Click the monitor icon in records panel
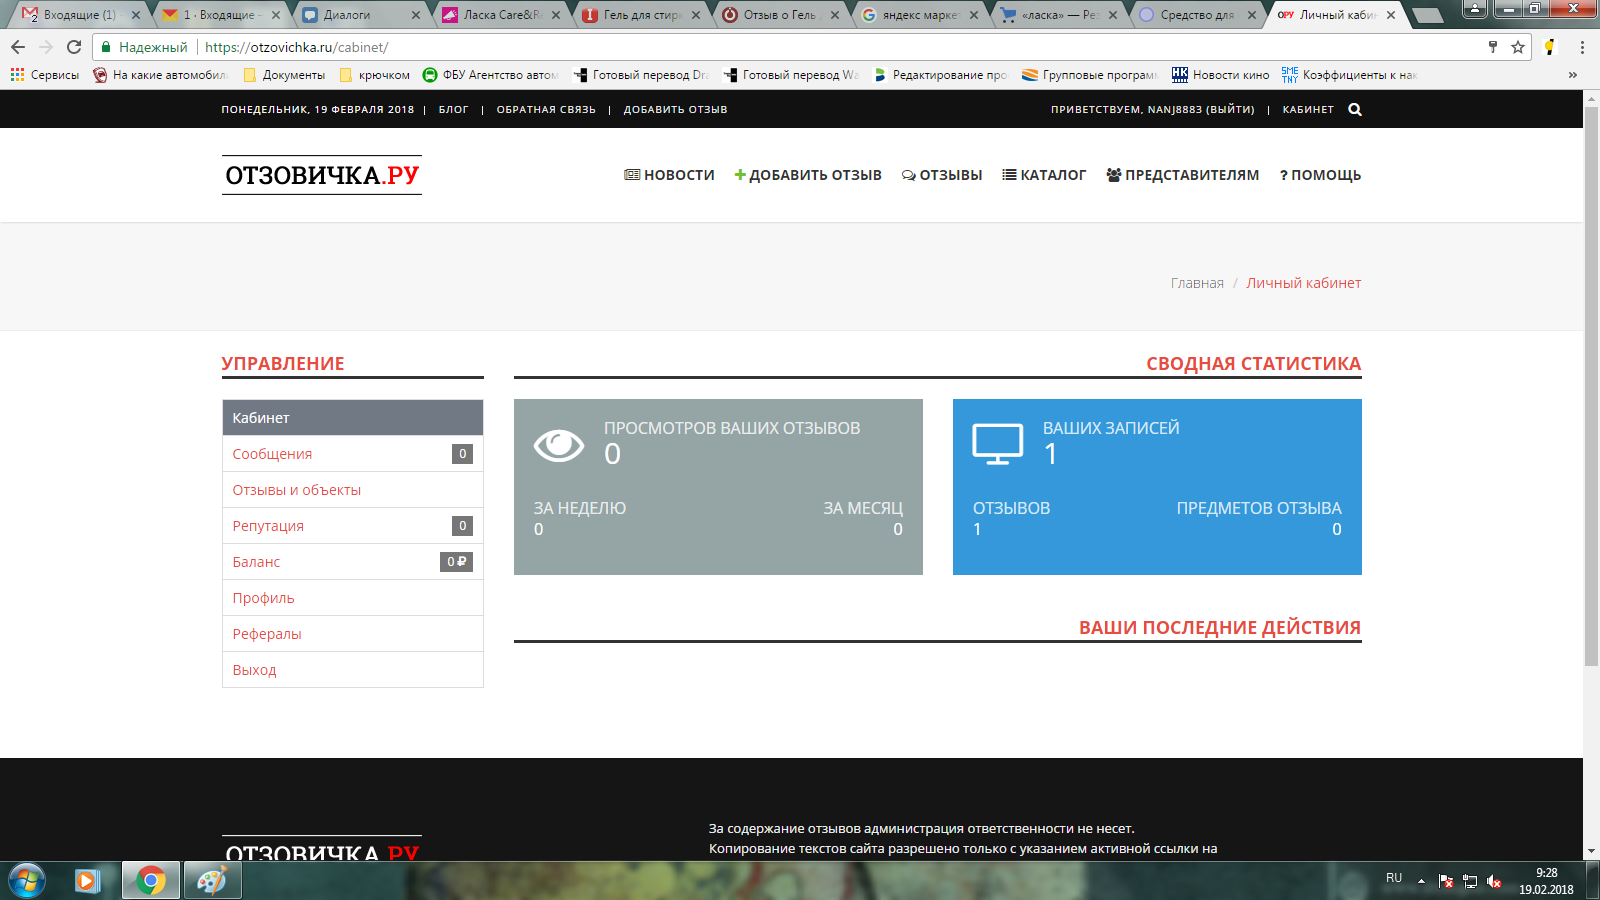 [997, 444]
